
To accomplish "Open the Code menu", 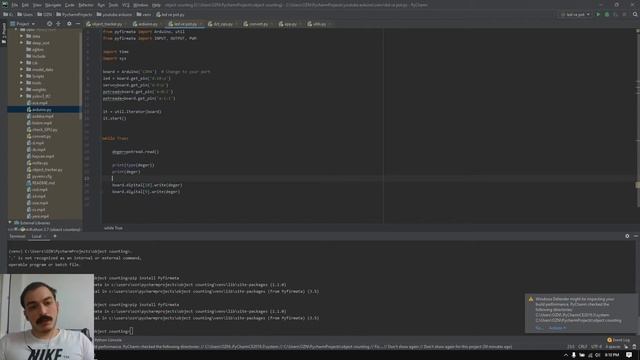I will tap(70, 5).
